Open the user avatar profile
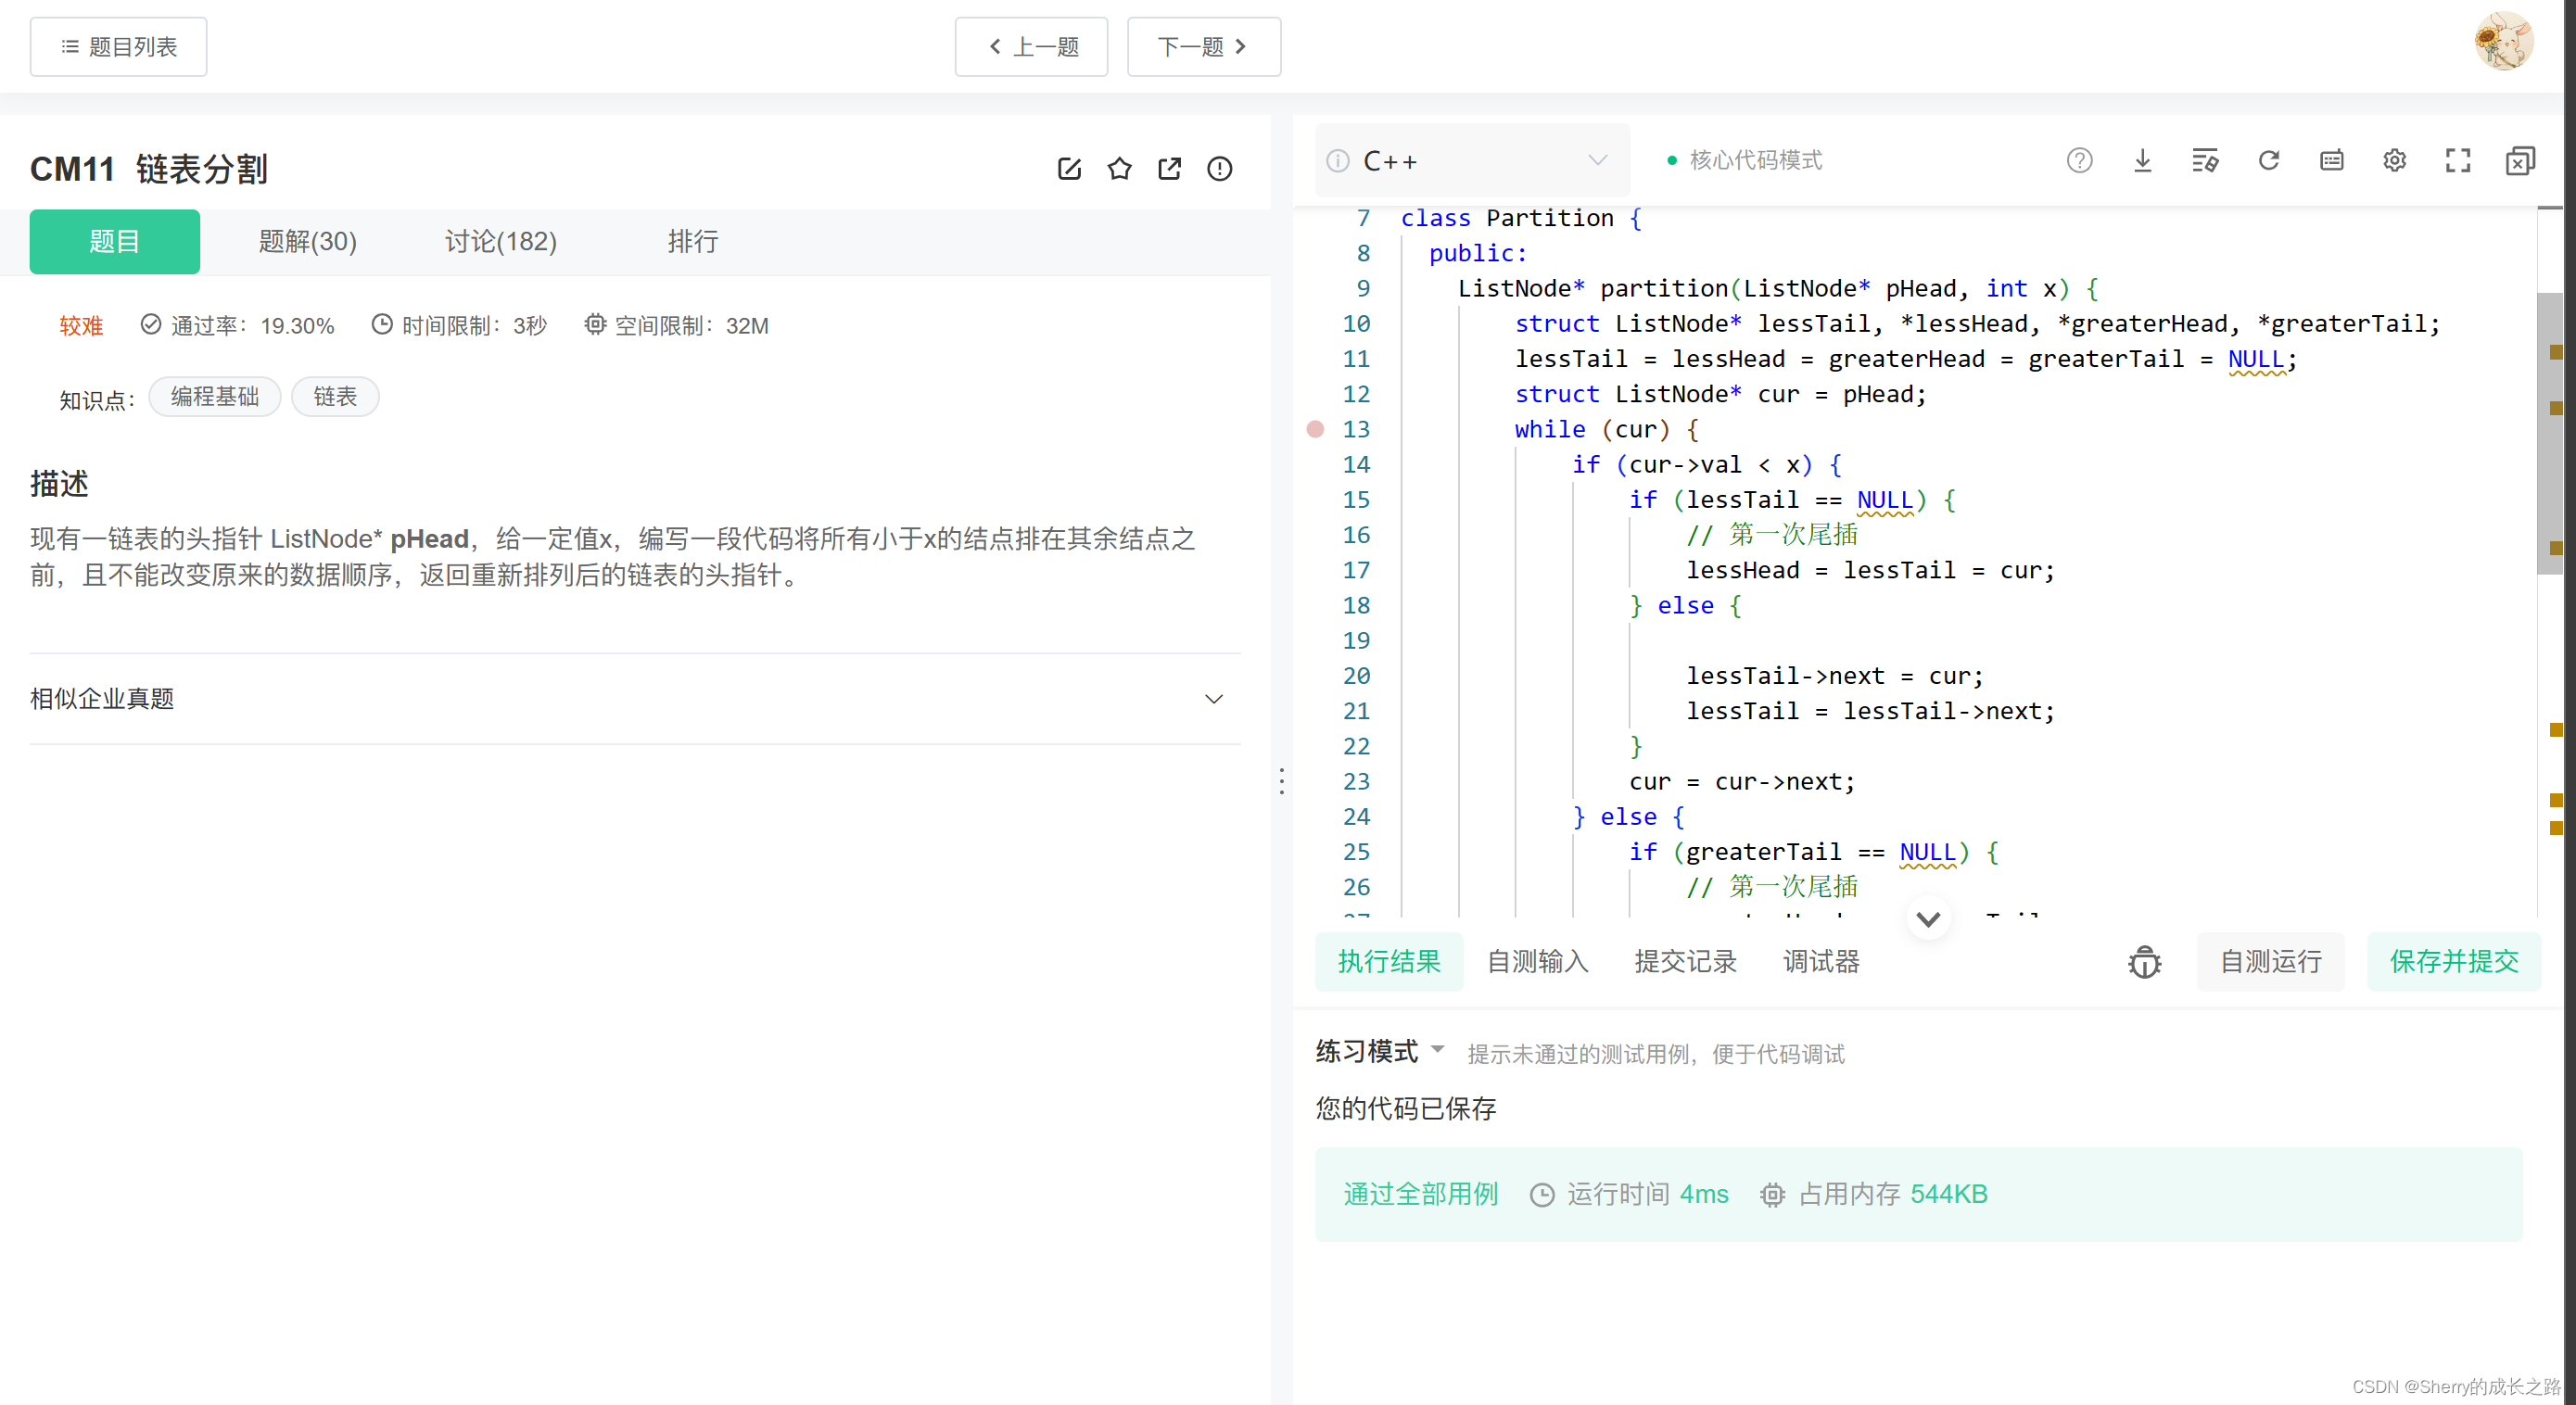This screenshot has height=1405, width=2576. (x=2504, y=42)
